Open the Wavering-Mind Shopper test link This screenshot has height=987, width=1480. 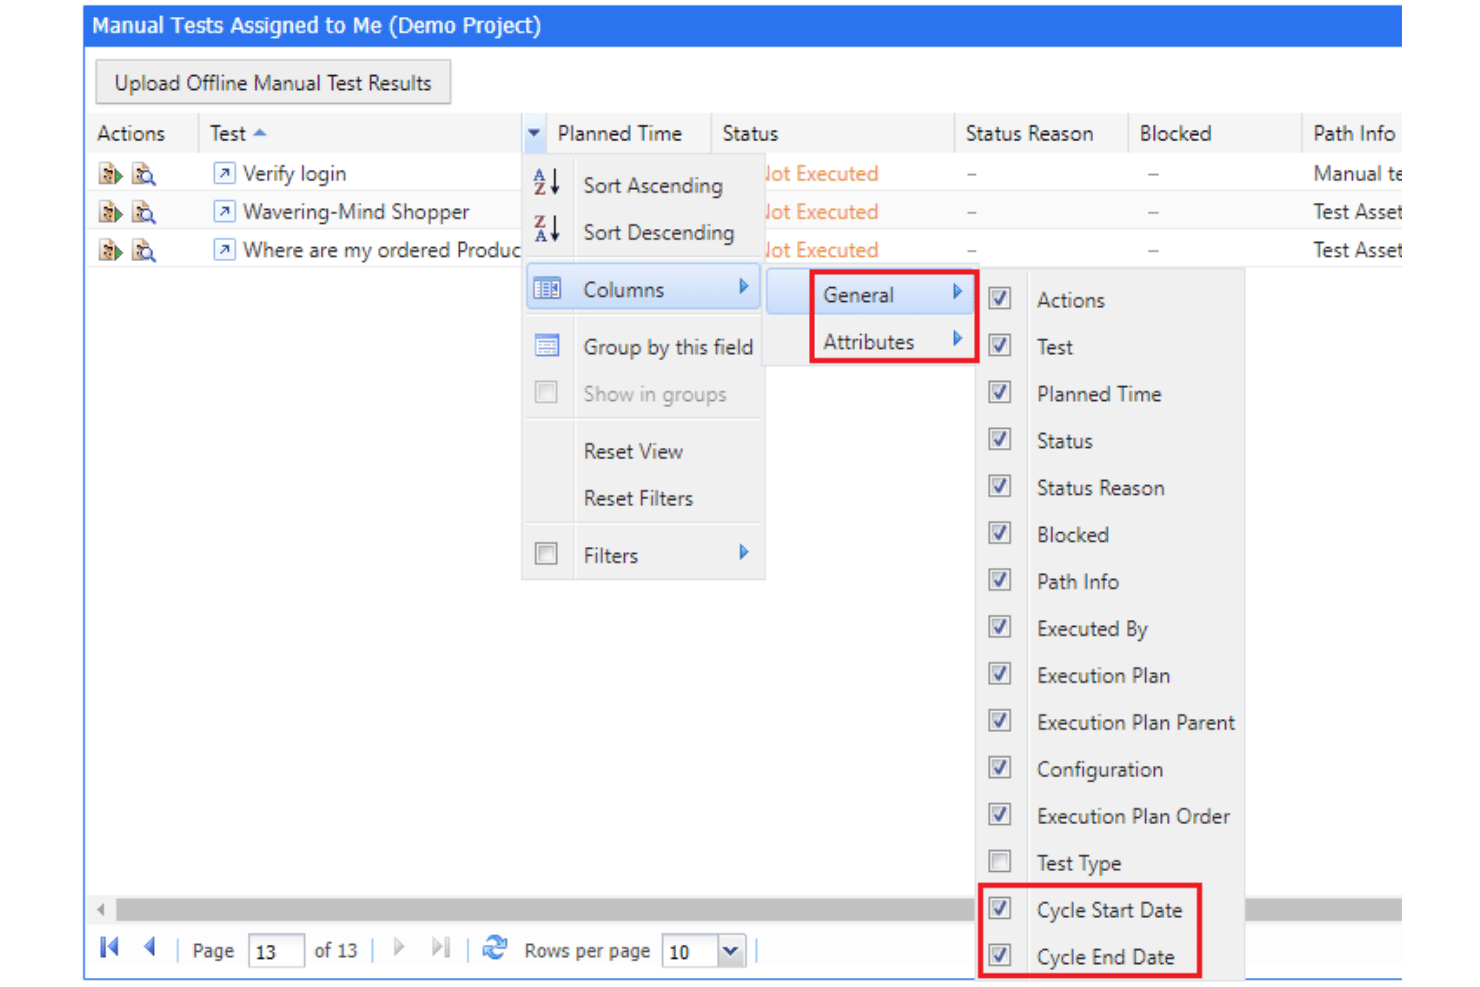pos(356,212)
